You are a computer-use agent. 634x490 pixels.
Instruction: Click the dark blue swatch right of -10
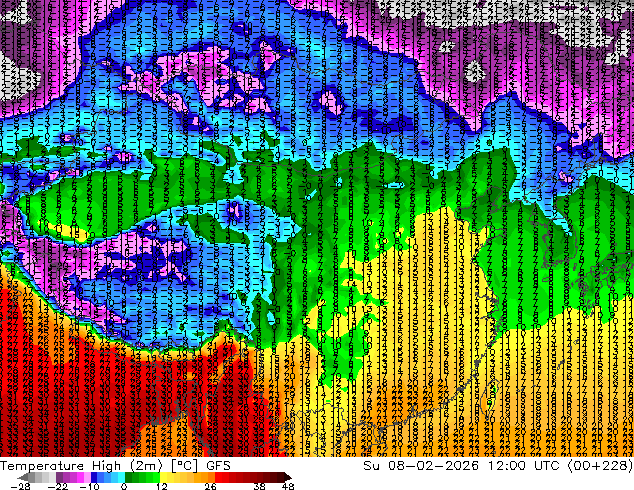(x=94, y=477)
